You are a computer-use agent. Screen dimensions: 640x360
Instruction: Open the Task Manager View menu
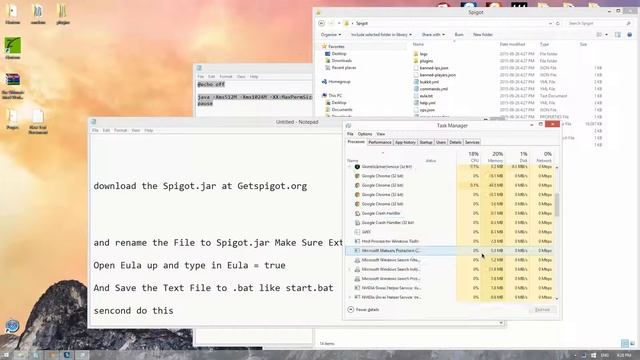point(380,134)
